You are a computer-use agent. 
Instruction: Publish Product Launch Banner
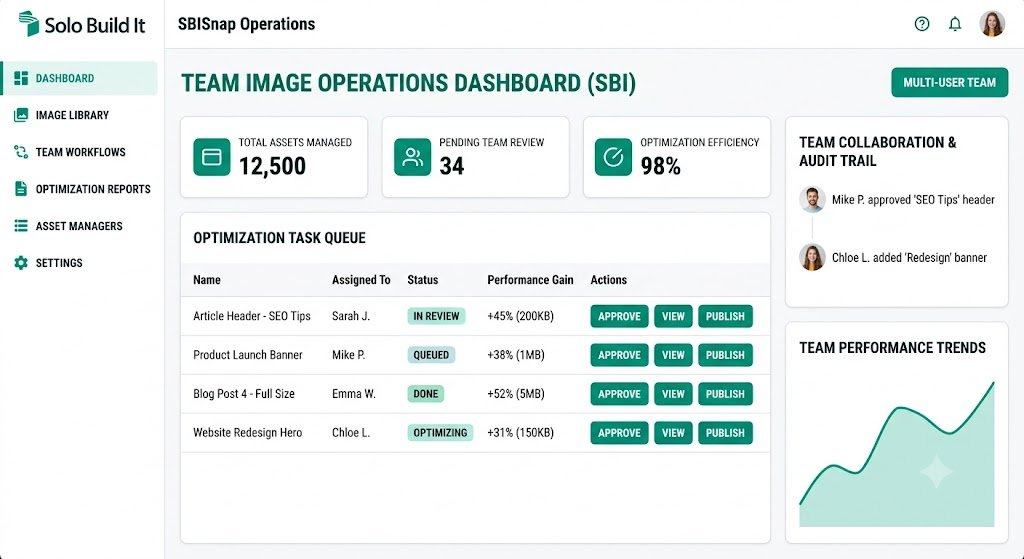725,355
